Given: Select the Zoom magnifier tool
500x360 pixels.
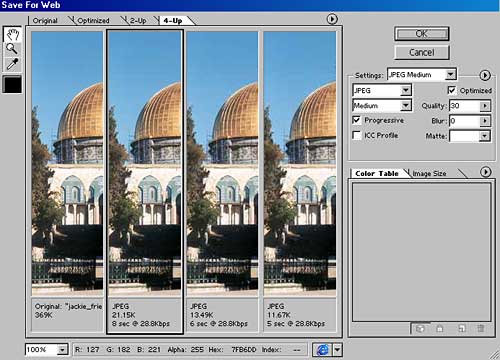Looking at the screenshot, I should point(13,49).
